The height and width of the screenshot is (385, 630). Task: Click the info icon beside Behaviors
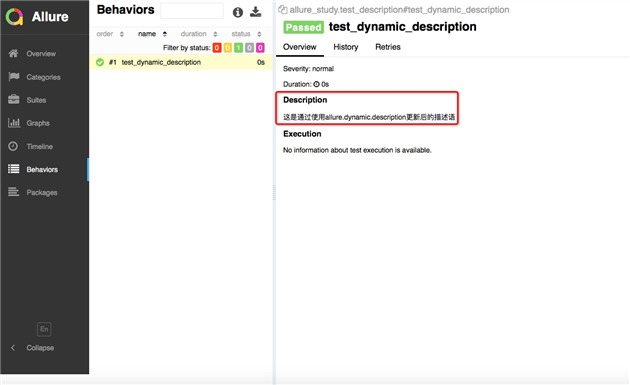[238, 12]
